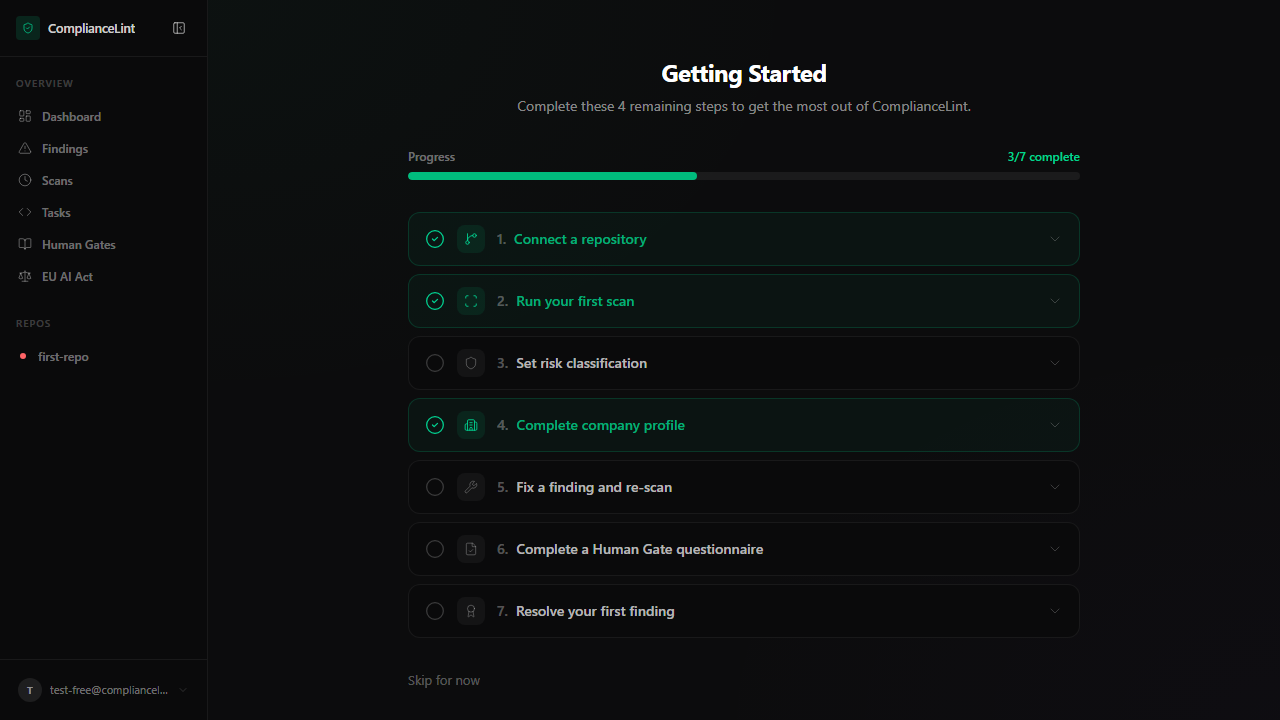1280x720 pixels.
Task: Click the wrench icon on step 5
Action: click(471, 487)
